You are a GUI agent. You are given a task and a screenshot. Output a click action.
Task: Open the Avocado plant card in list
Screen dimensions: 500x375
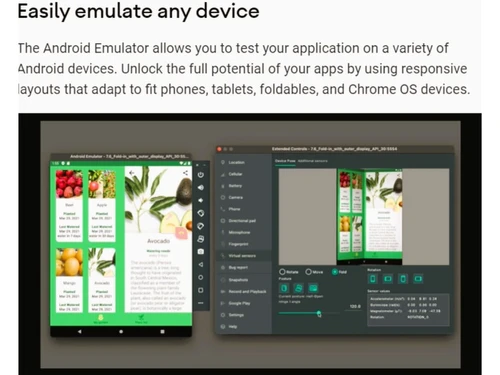pyautogui.click(x=102, y=280)
